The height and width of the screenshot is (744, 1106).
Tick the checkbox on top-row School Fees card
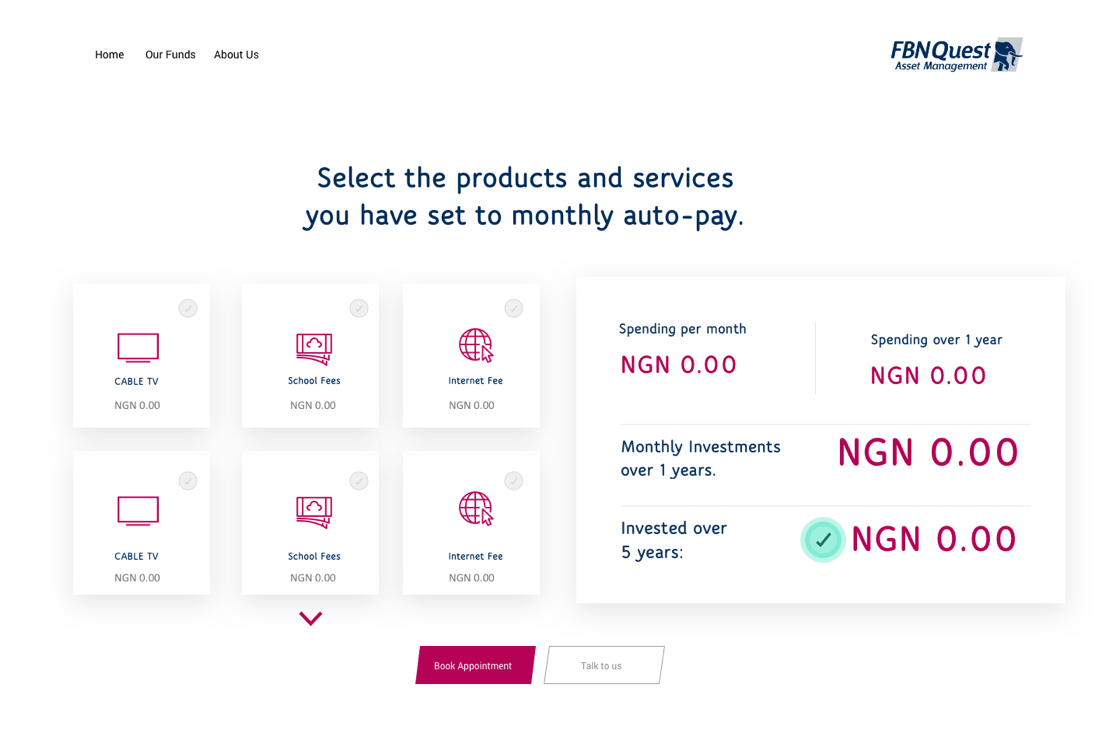click(x=359, y=308)
